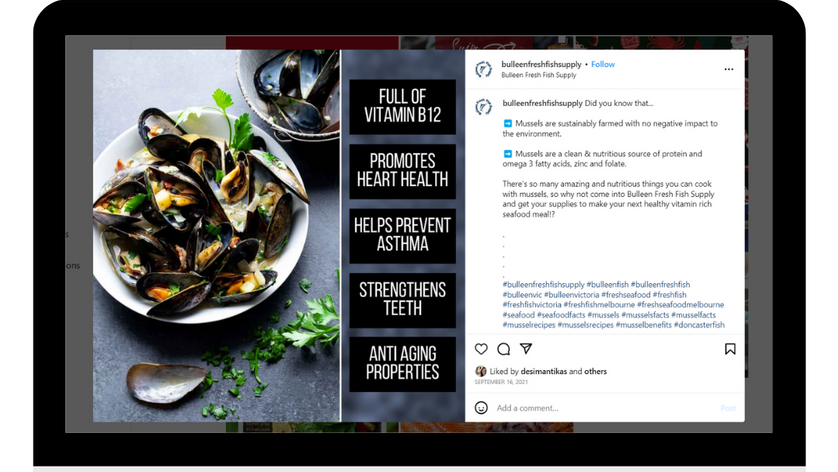Open the #freshseafoodmelbourne hashtag

click(680, 305)
